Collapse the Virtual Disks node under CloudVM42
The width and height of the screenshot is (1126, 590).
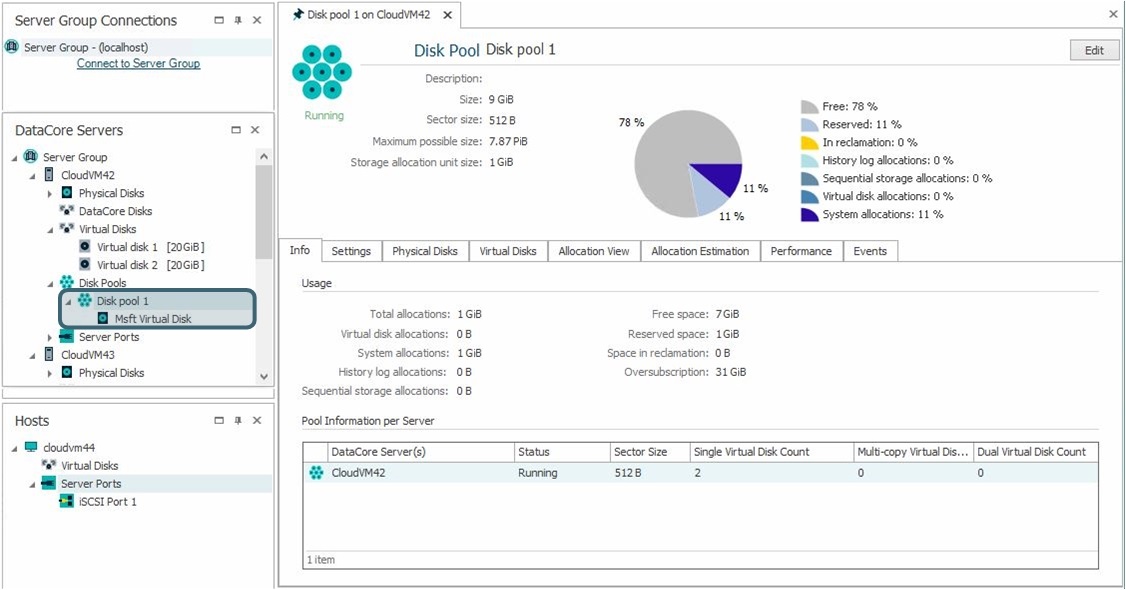[50, 229]
